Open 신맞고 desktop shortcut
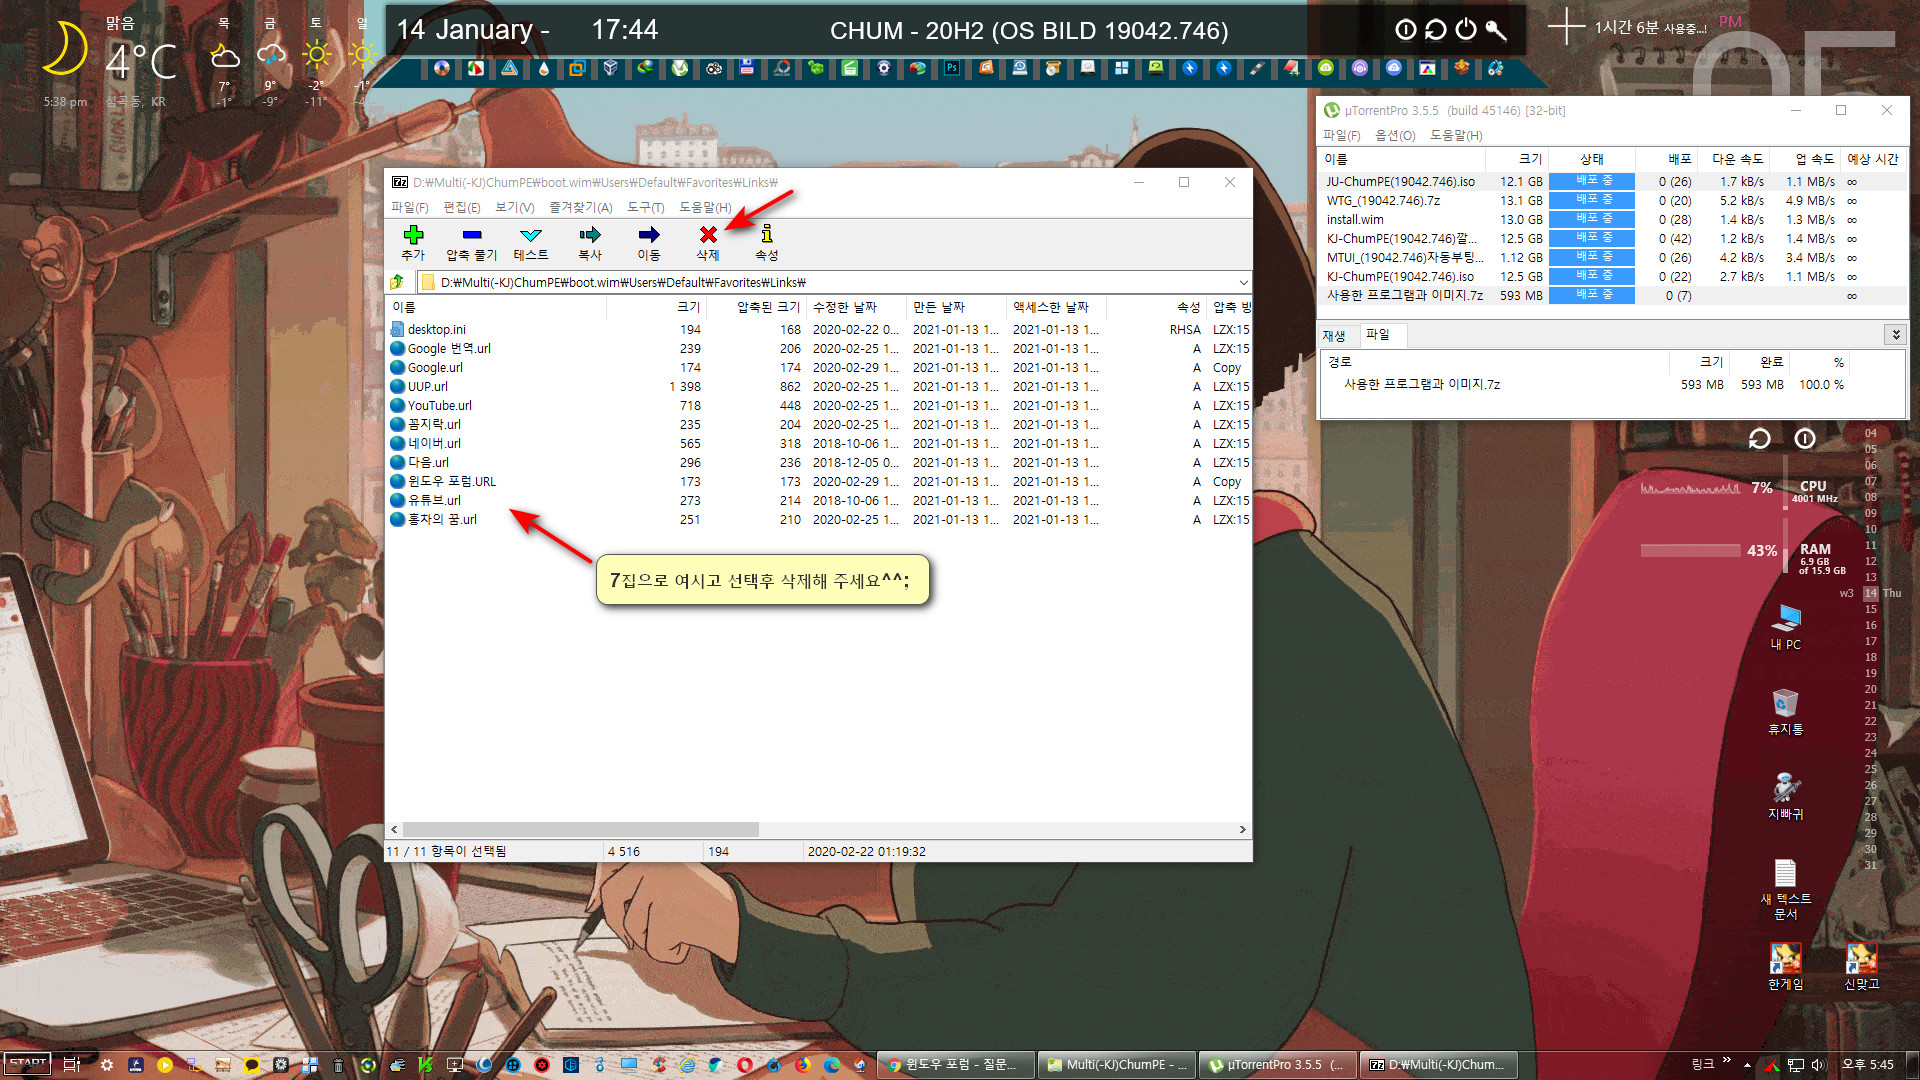 pos(1862,967)
